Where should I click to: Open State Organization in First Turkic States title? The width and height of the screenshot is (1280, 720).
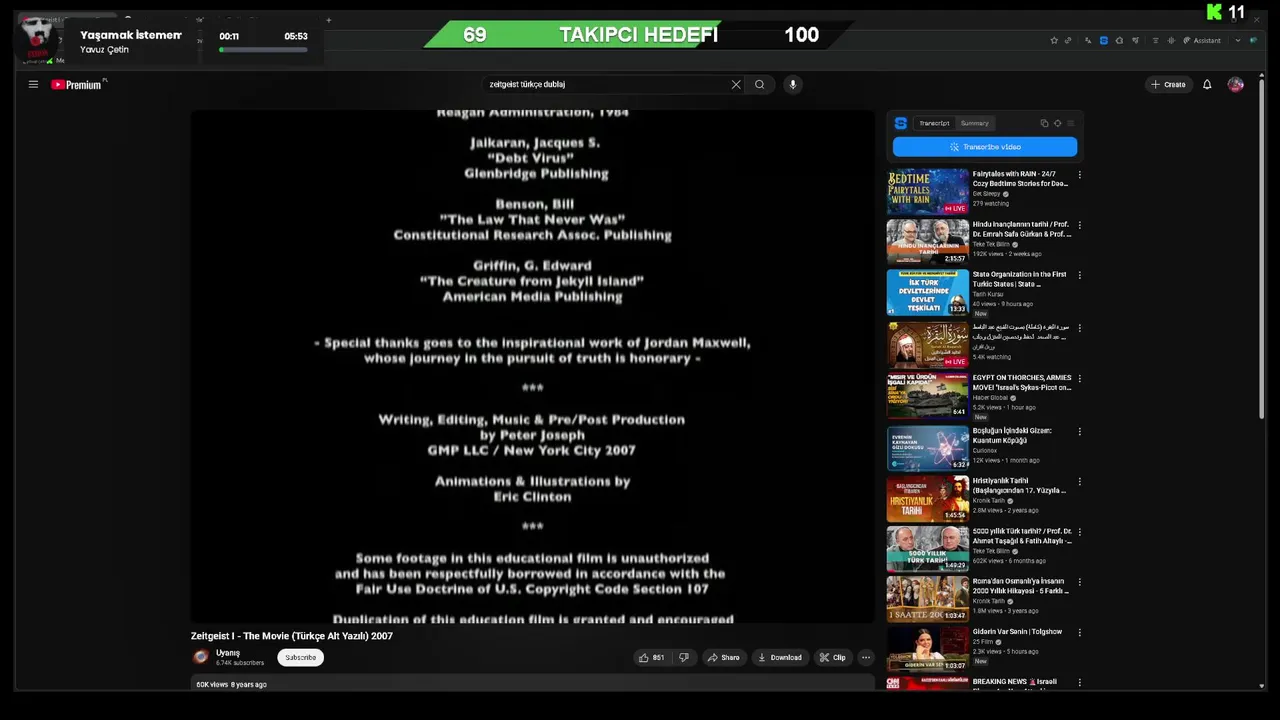pyautogui.click(x=1019, y=279)
